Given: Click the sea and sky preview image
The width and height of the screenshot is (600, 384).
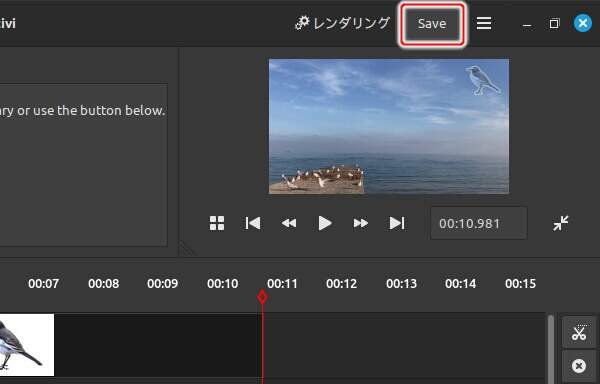Looking at the screenshot, I should pyautogui.click(x=389, y=126).
